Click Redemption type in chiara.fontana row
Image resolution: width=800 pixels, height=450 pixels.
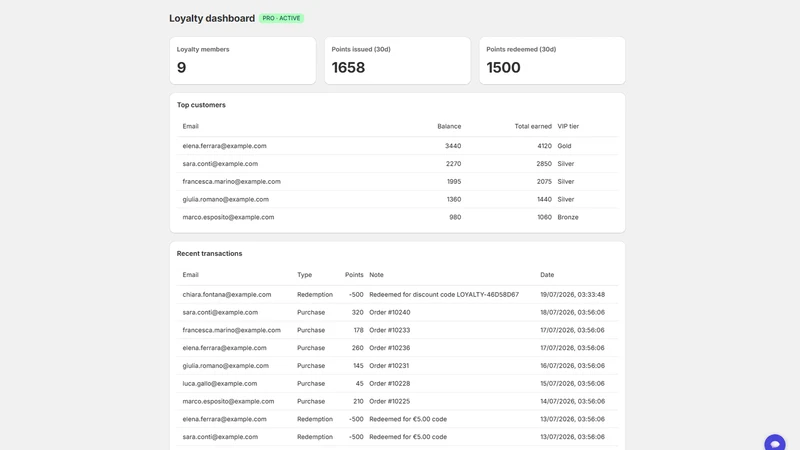[315, 295]
